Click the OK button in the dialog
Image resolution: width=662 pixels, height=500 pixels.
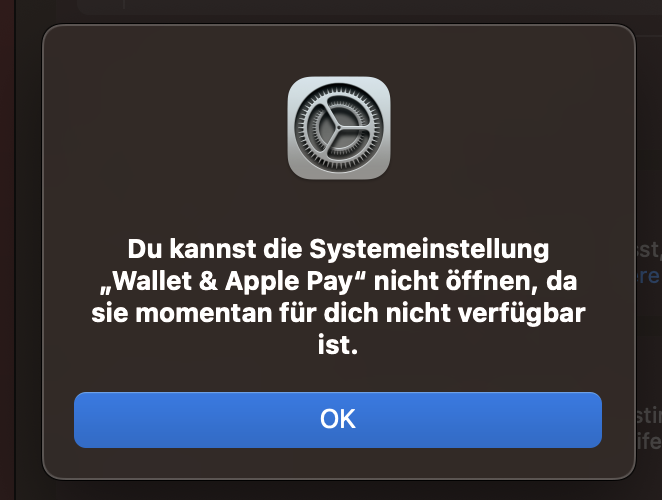[338, 420]
